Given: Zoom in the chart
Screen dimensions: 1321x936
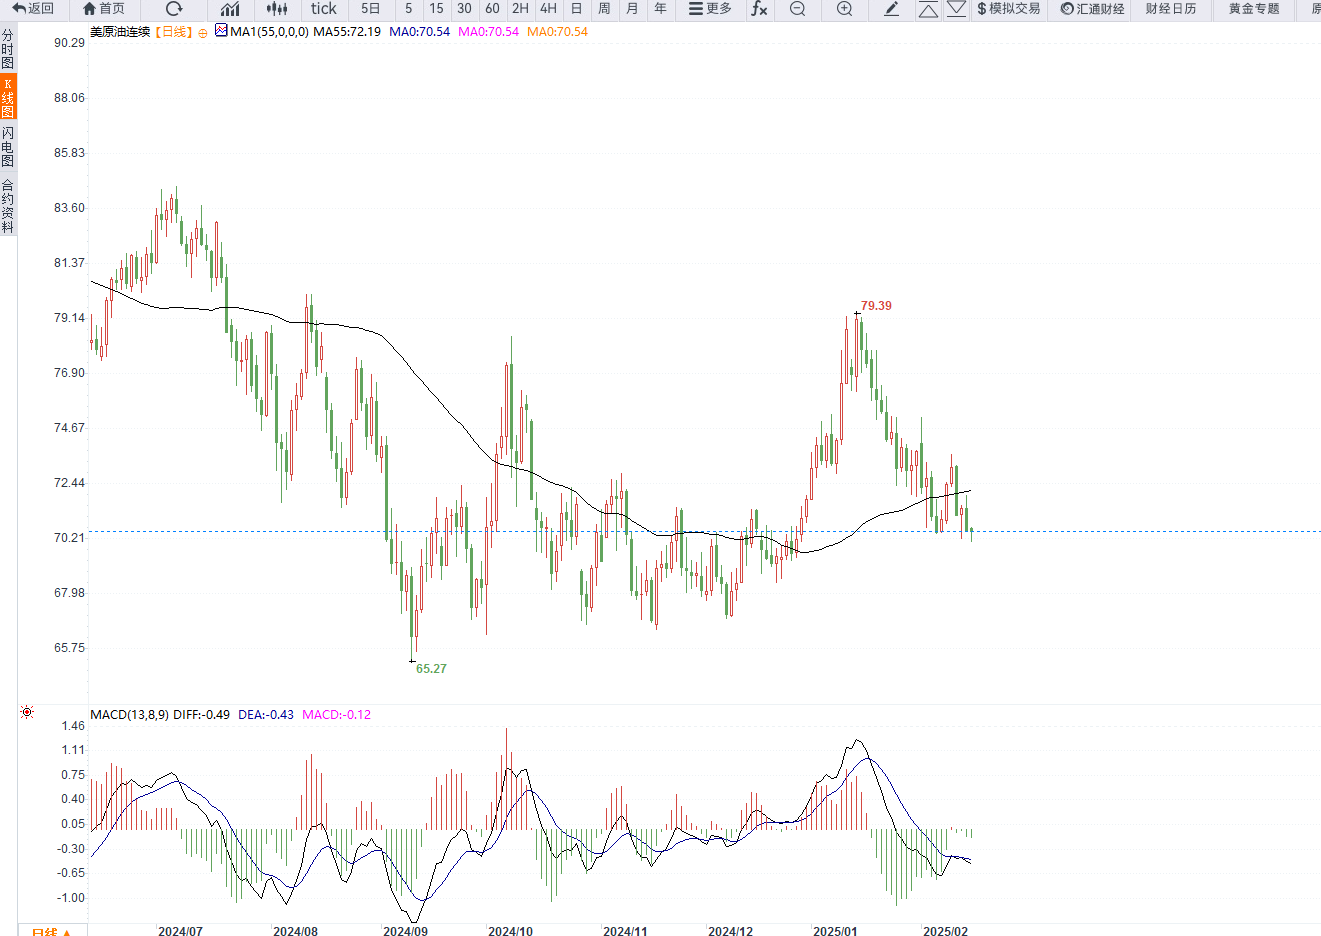Looking at the screenshot, I should click(x=845, y=9).
